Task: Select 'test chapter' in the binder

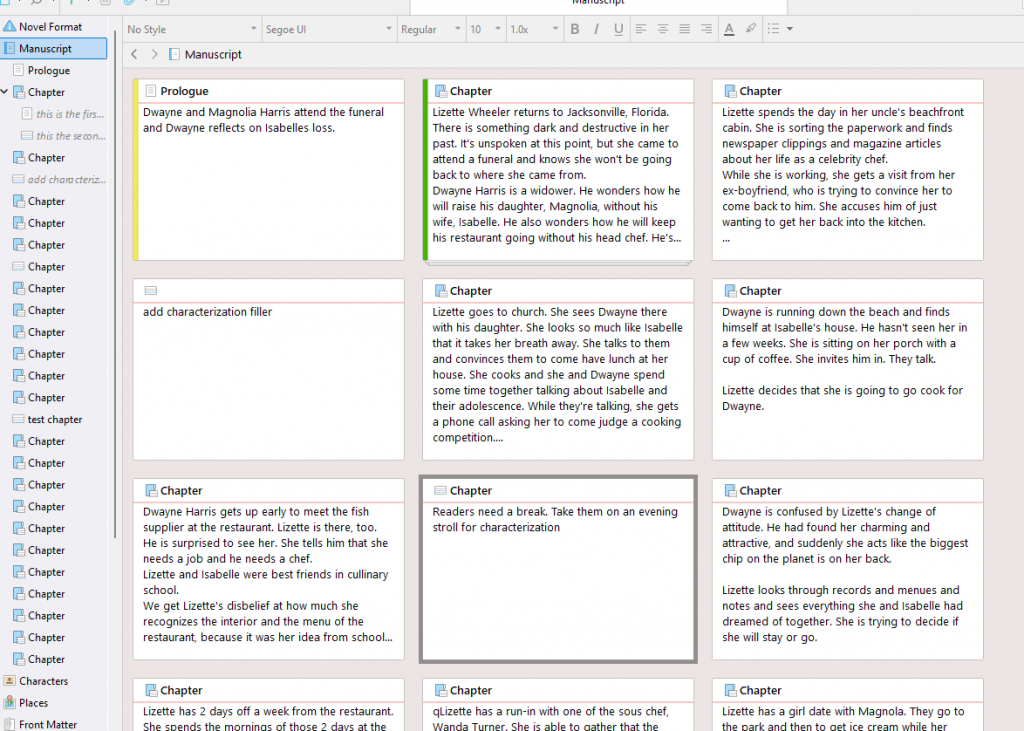Action: [54, 419]
